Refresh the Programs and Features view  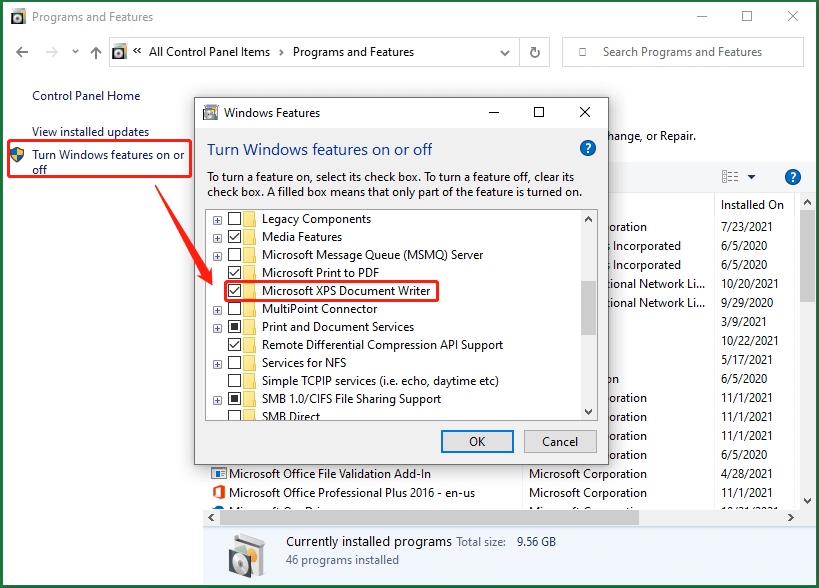point(534,52)
